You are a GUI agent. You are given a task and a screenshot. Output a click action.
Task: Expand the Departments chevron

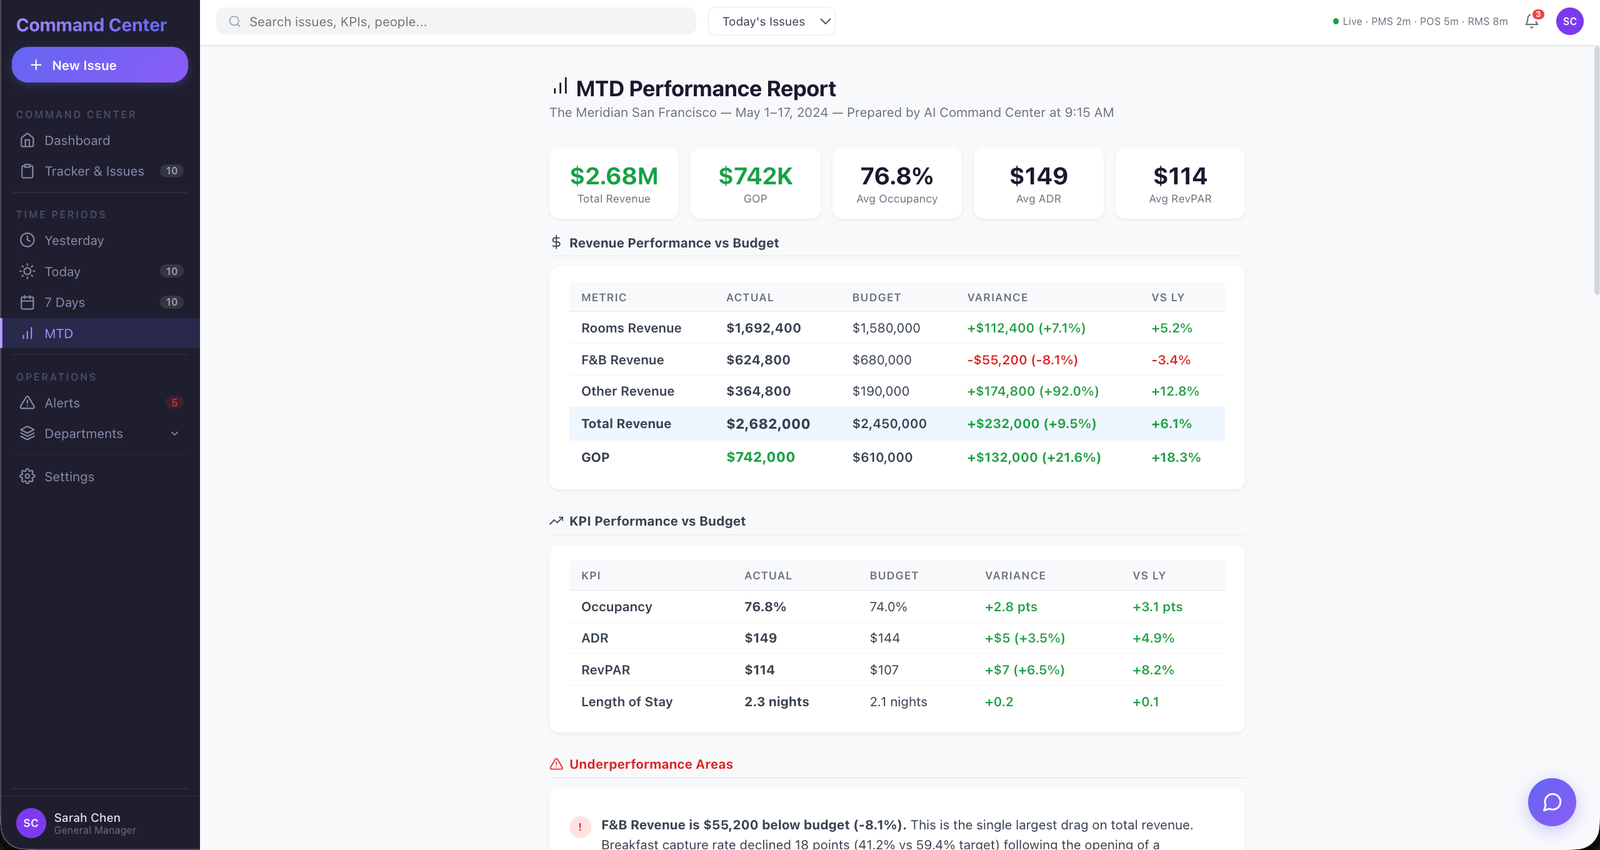click(175, 434)
